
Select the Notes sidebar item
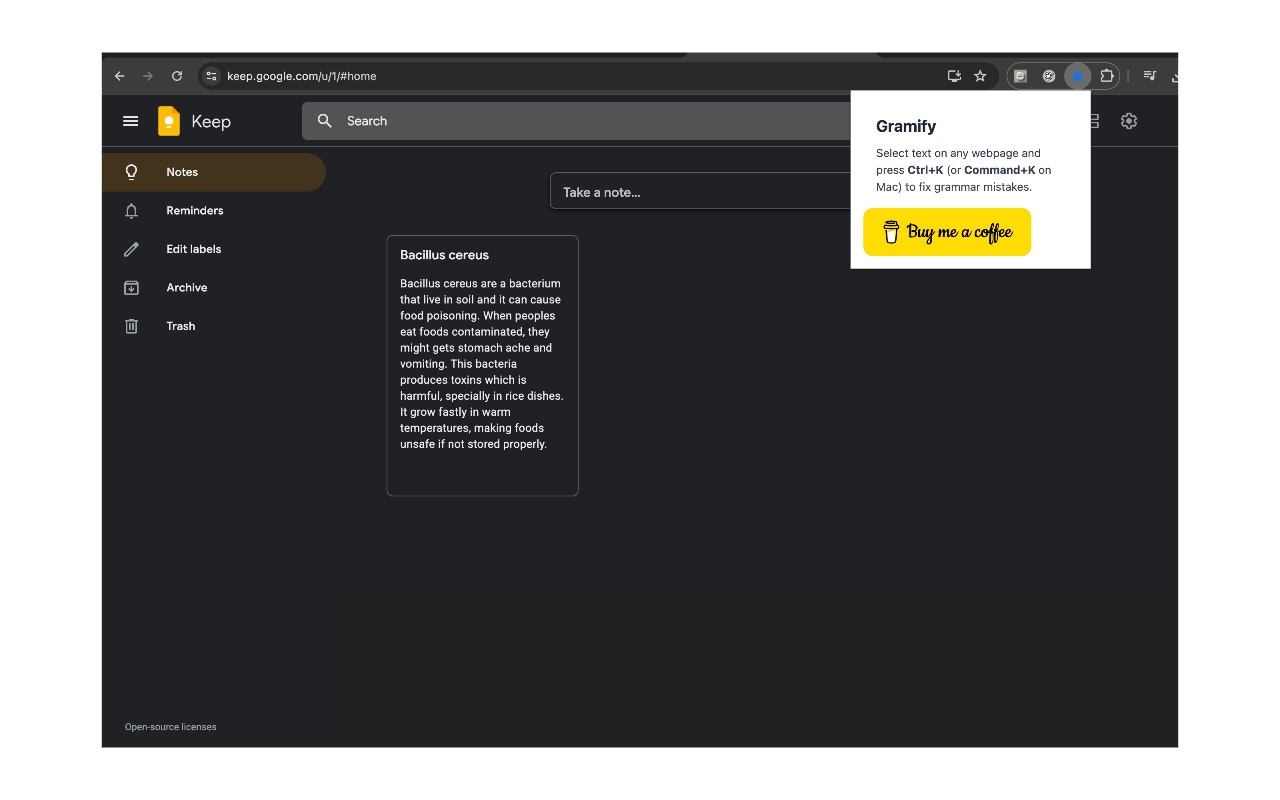coord(214,172)
